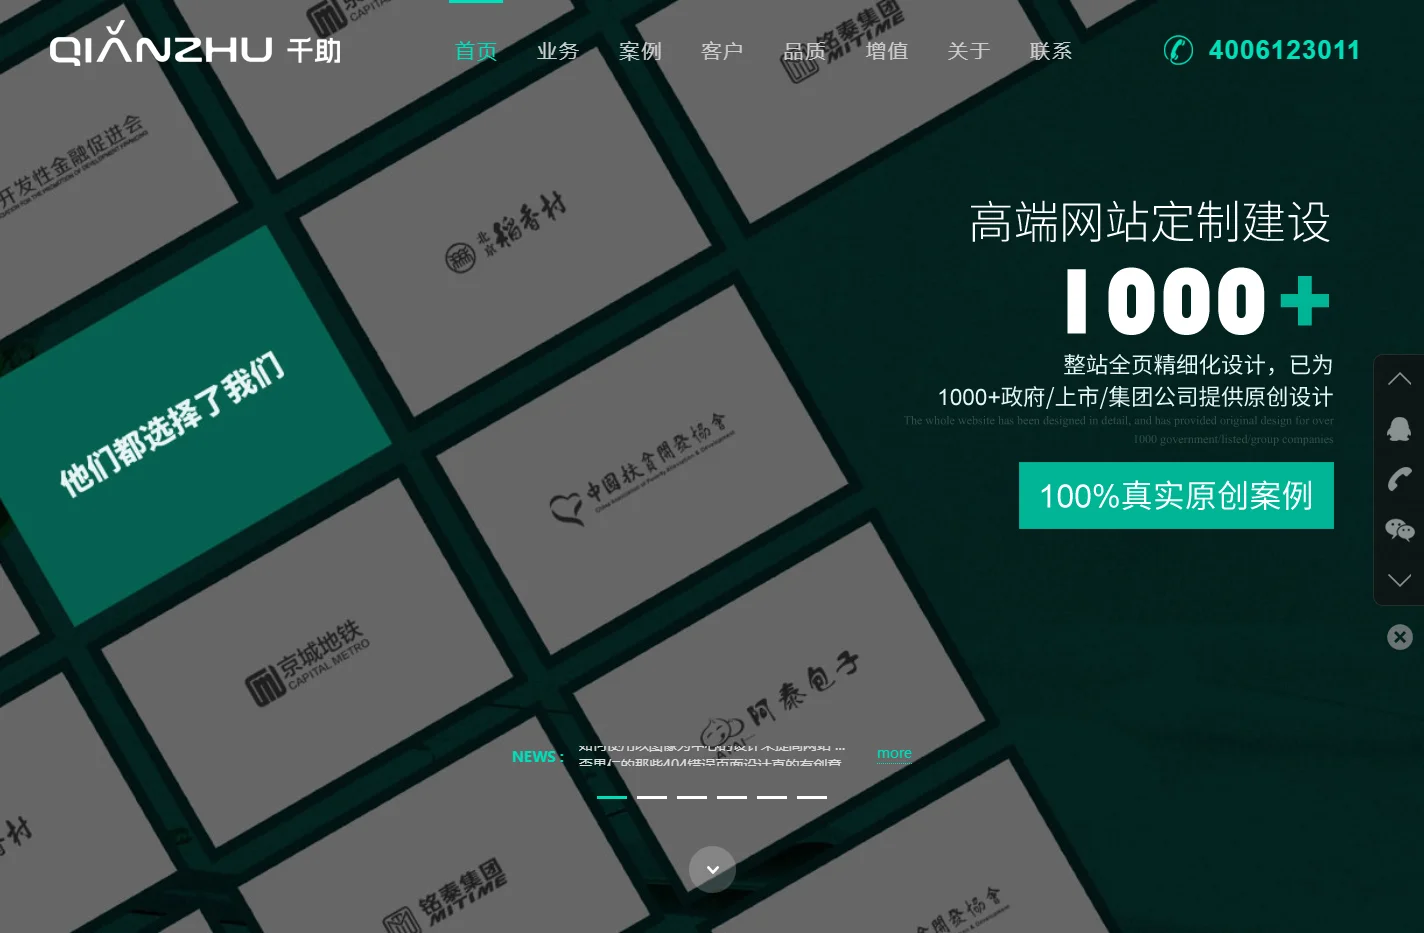Click the round scroll-down chevron button
This screenshot has width=1424, height=933.
(x=713, y=870)
